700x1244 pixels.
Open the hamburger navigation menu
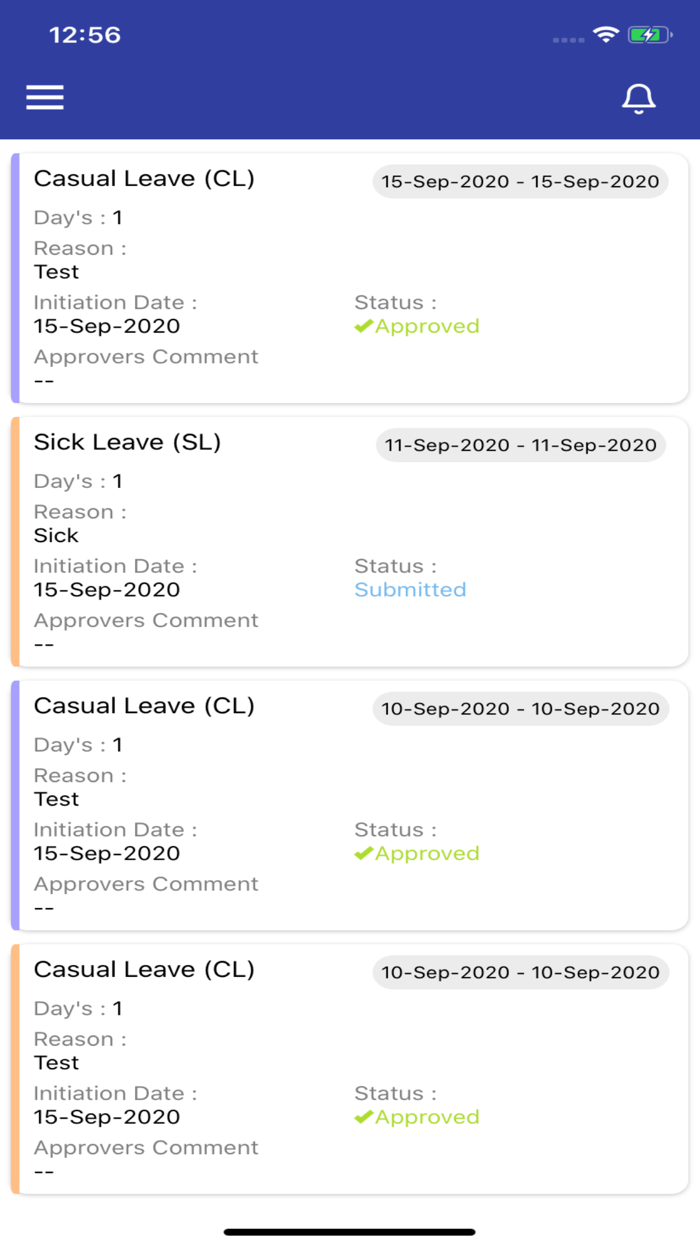point(45,97)
